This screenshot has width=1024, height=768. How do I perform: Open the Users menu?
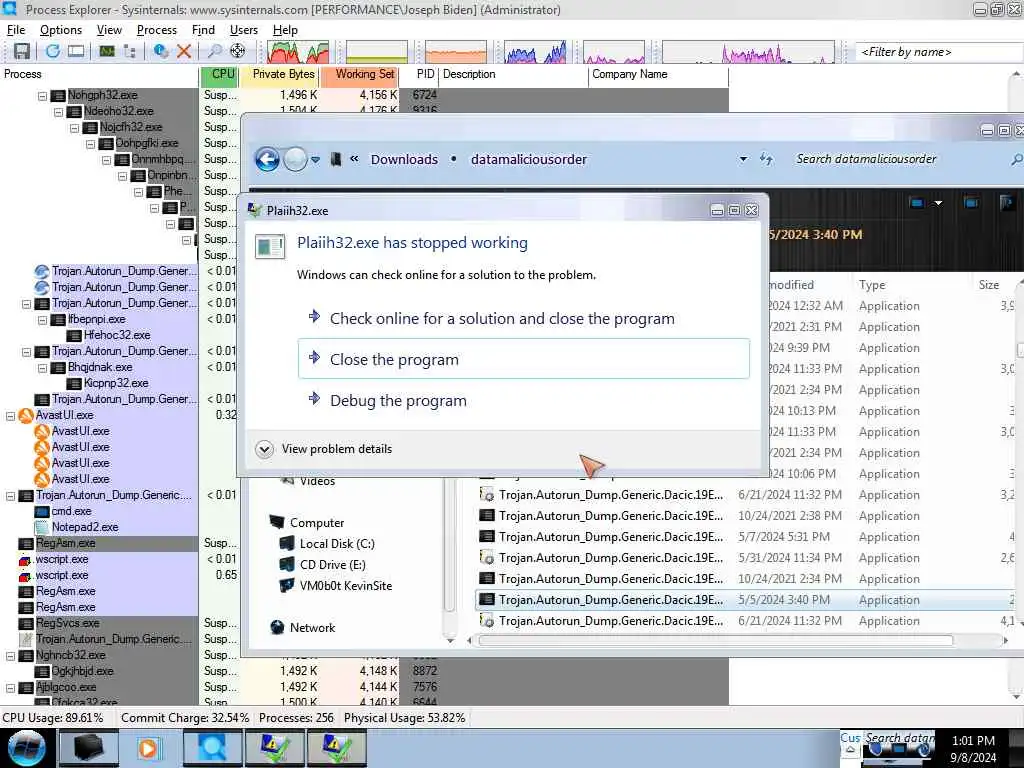tap(244, 30)
